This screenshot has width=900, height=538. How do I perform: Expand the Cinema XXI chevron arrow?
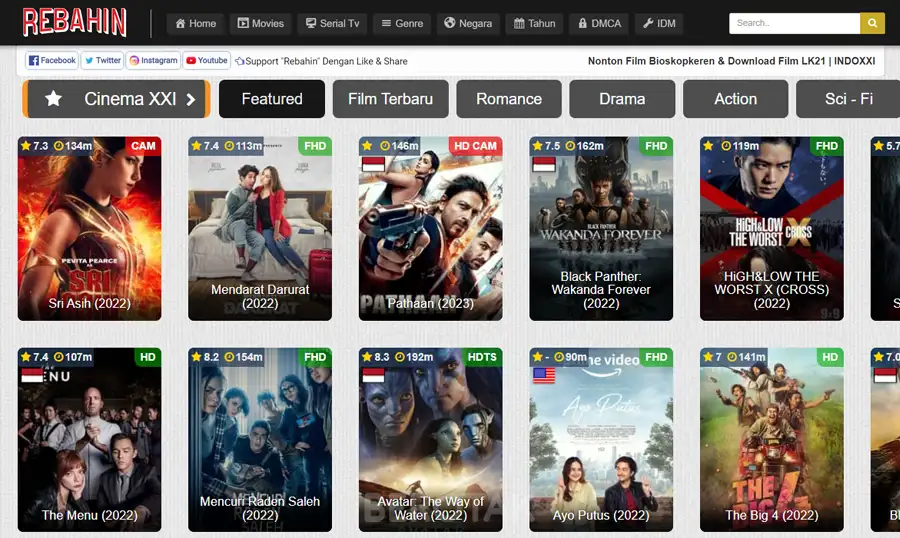pos(191,99)
